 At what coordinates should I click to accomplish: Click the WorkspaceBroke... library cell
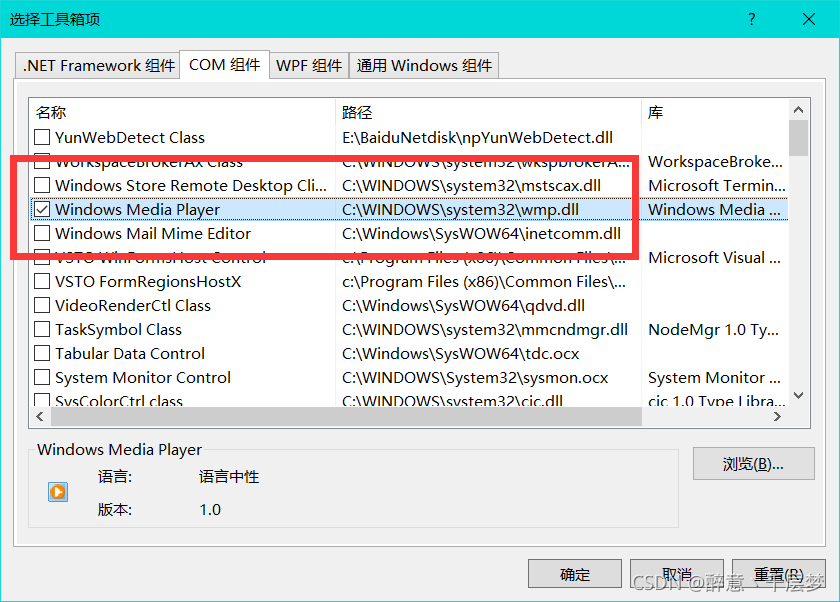(715, 162)
